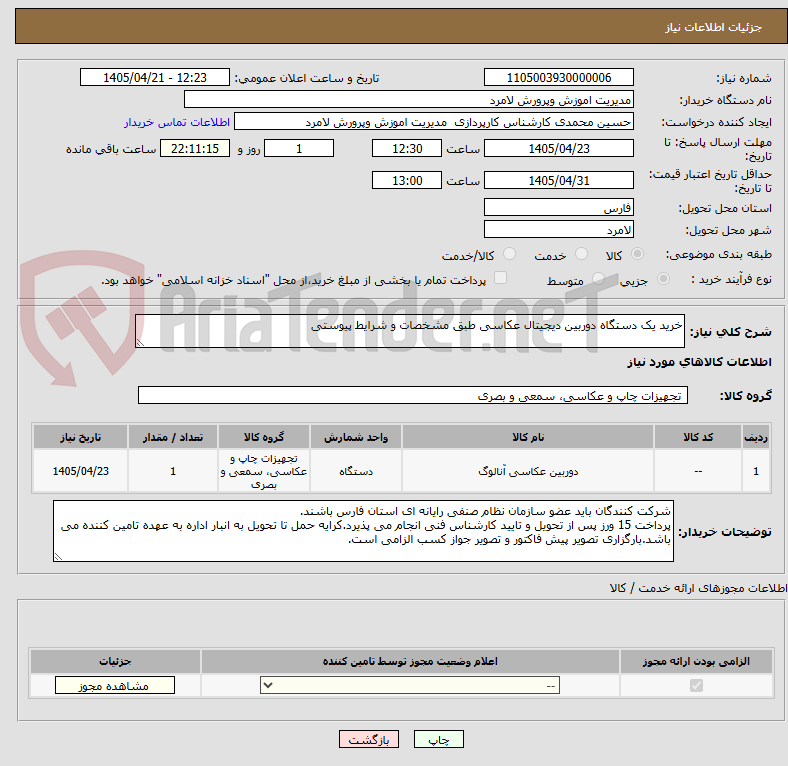
Task: Click the گروه کالا column header
Action: [264, 437]
